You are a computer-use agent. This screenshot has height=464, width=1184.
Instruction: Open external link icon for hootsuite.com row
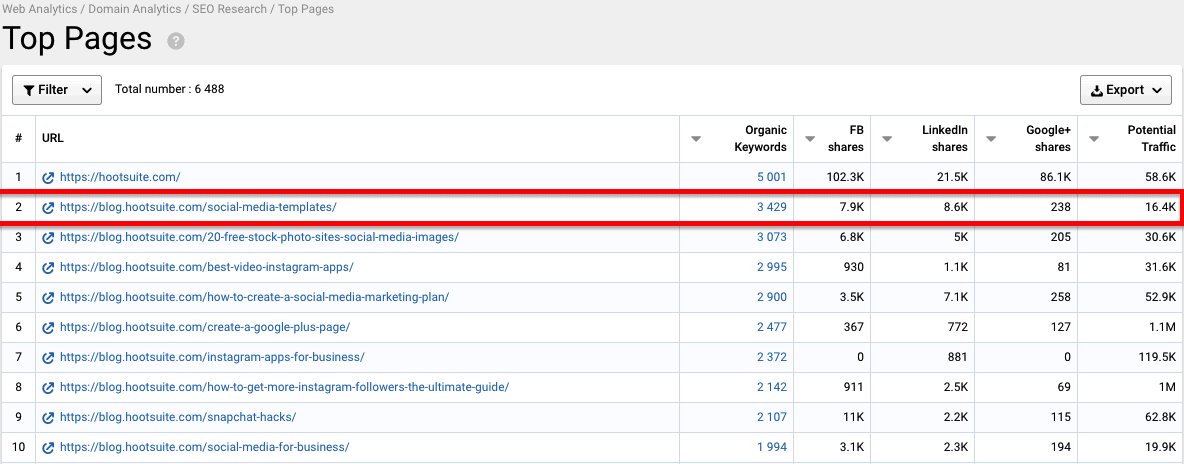click(48, 178)
